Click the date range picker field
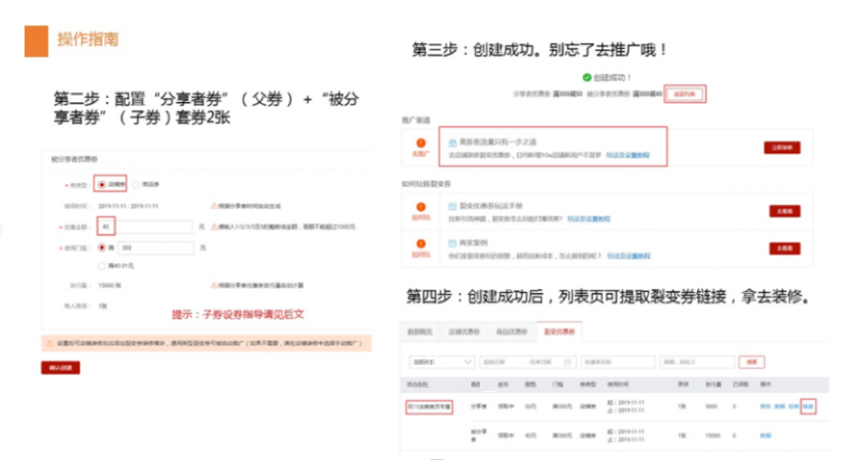The width and height of the screenshot is (866, 460). tap(528, 362)
